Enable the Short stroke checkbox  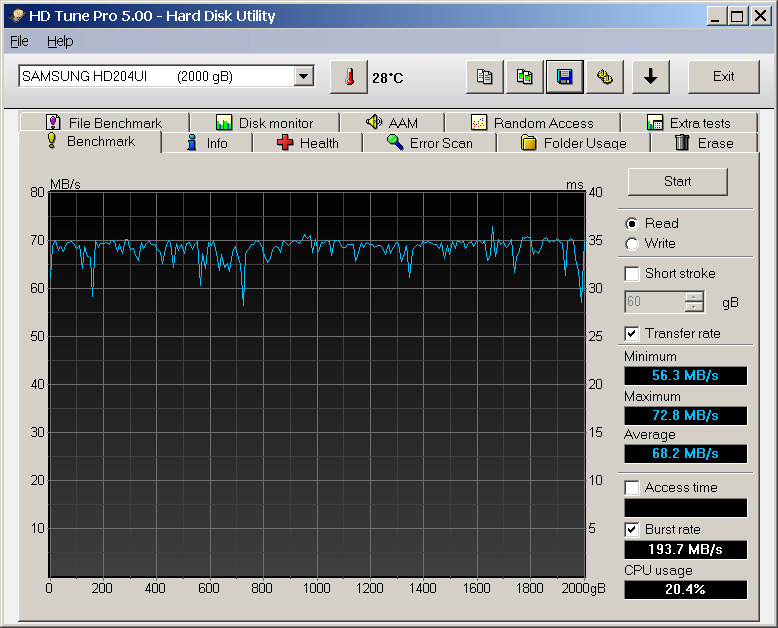pos(632,274)
